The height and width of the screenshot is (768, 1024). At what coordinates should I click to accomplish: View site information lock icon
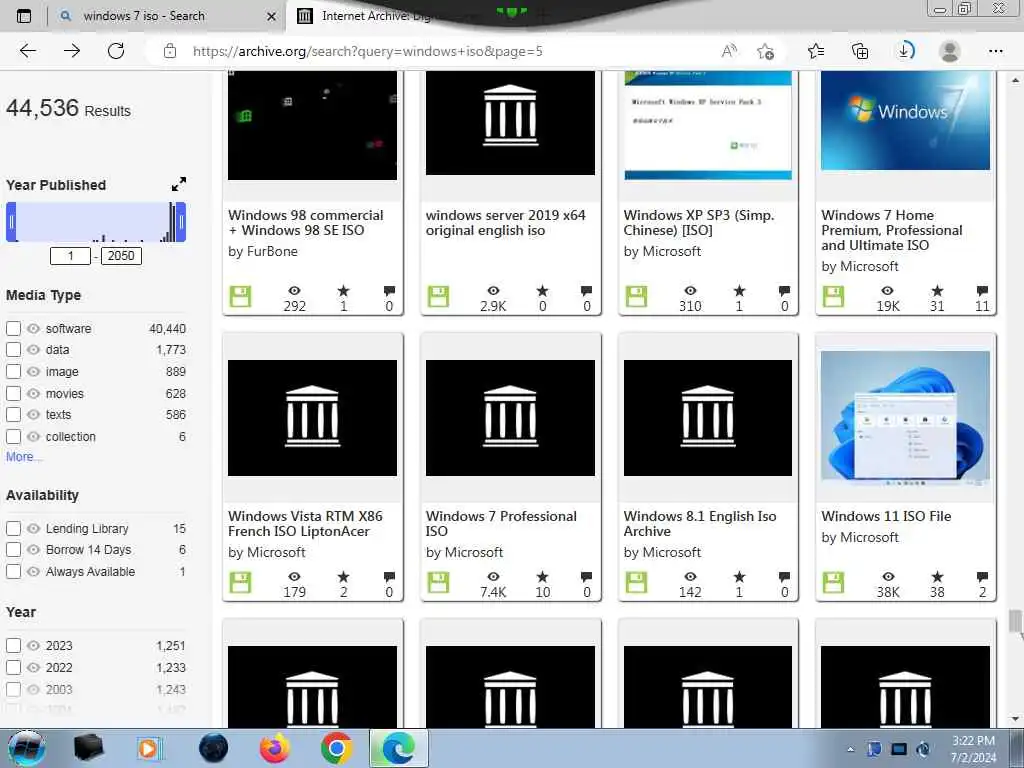(x=170, y=51)
